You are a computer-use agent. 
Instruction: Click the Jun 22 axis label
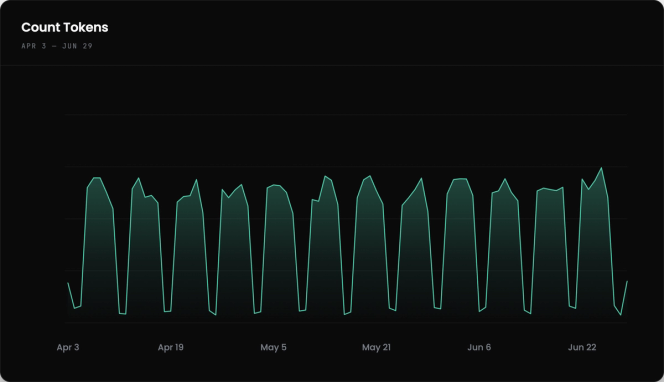pos(582,347)
